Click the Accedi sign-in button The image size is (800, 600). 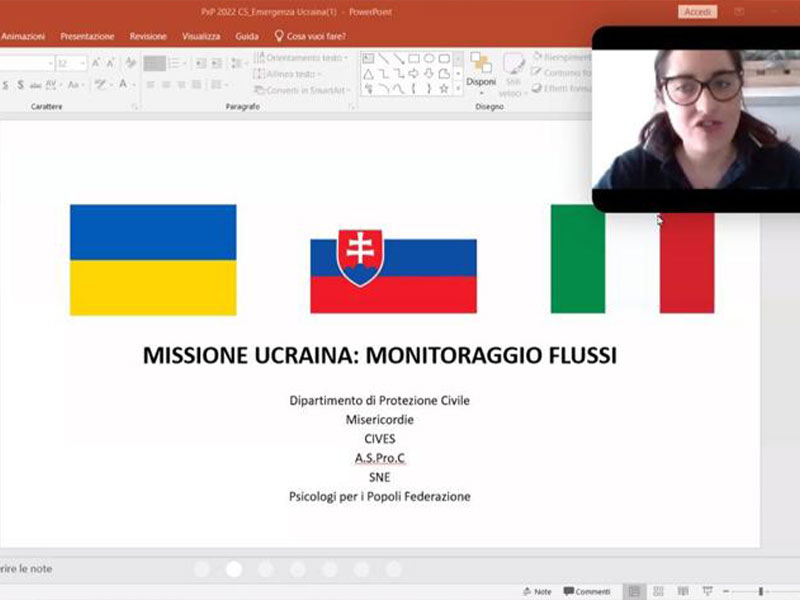coord(697,12)
